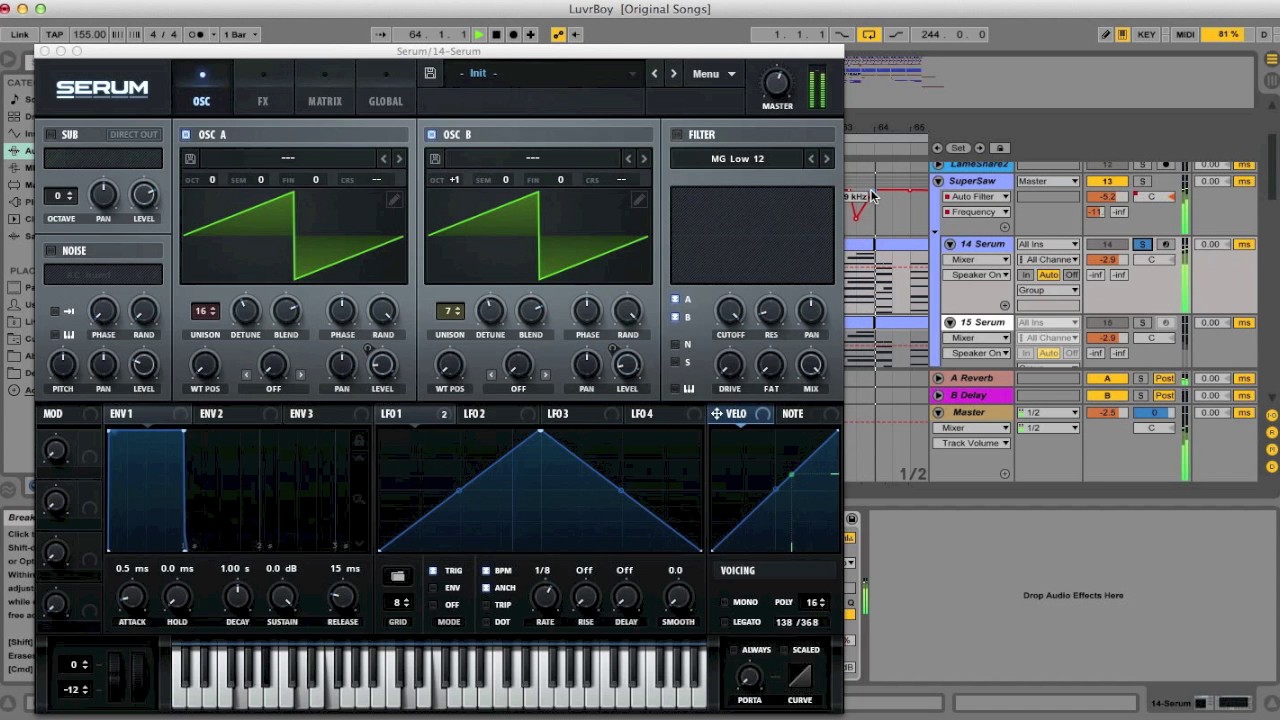This screenshot has height=720, width=1280.
Task: Click the Link button in Ableton
Action: (x=19, y=34)
